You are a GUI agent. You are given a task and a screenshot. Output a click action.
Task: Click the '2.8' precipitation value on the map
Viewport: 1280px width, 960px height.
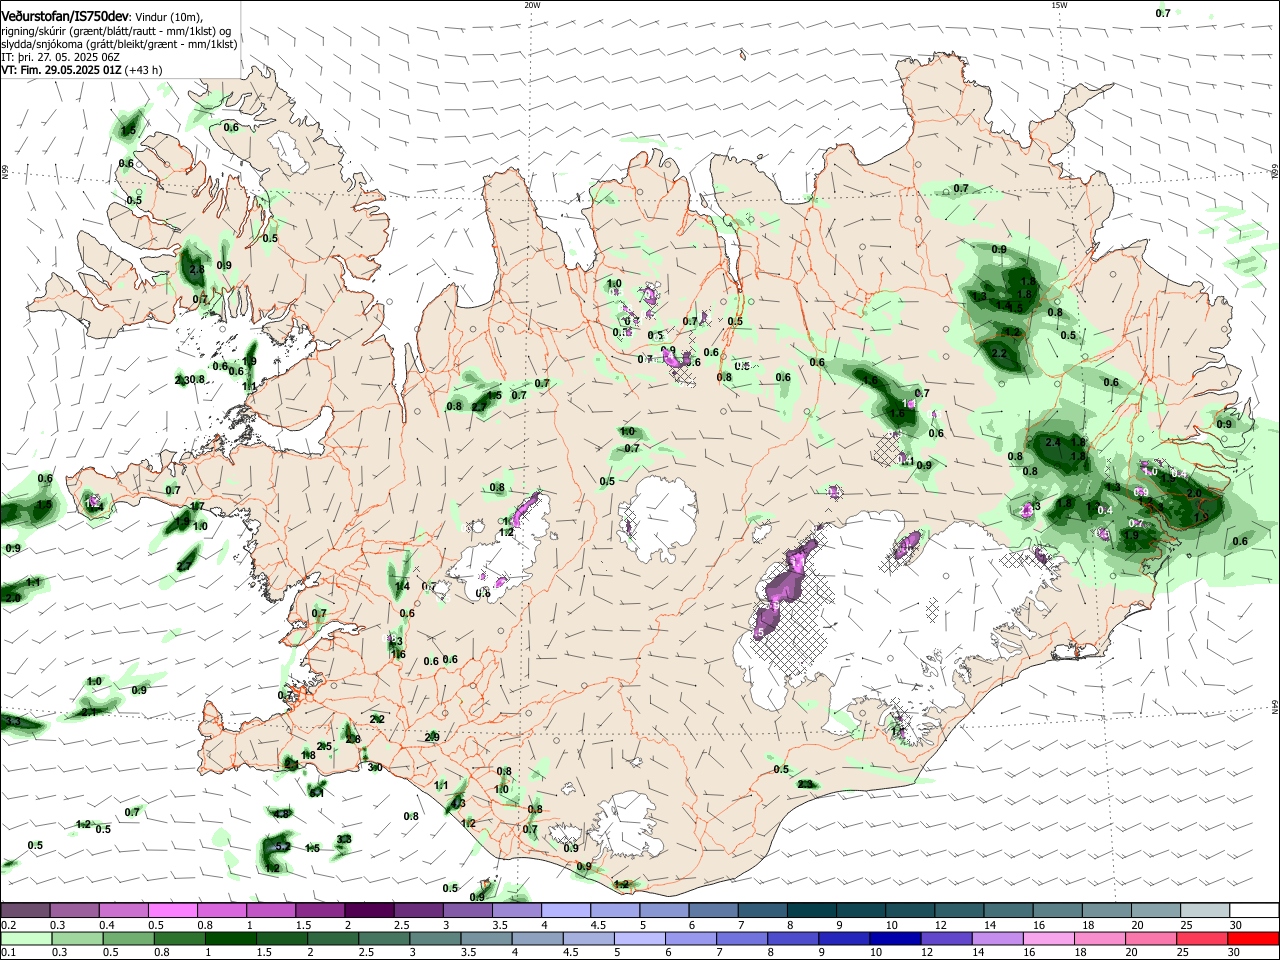[x=197, y=269]
